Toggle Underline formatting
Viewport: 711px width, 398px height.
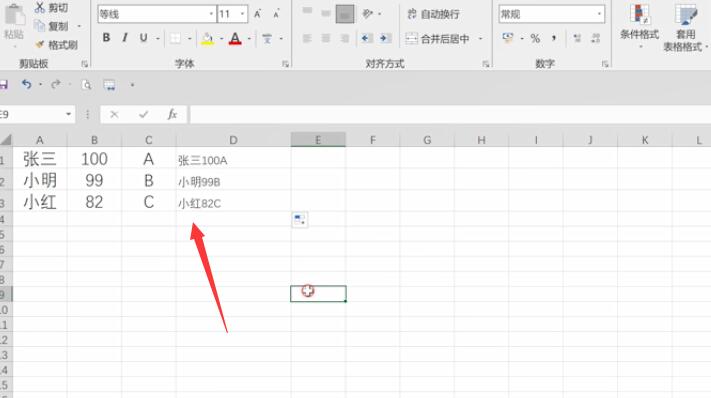pyautogui.click(x=143, y=38)
